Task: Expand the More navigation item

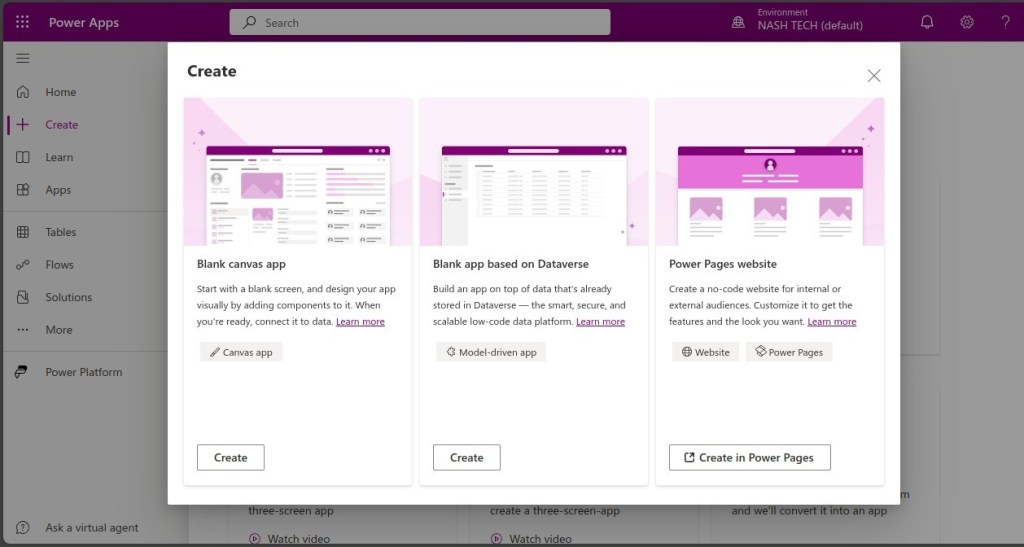Action: pyautogui.click(x=58, y=330)
